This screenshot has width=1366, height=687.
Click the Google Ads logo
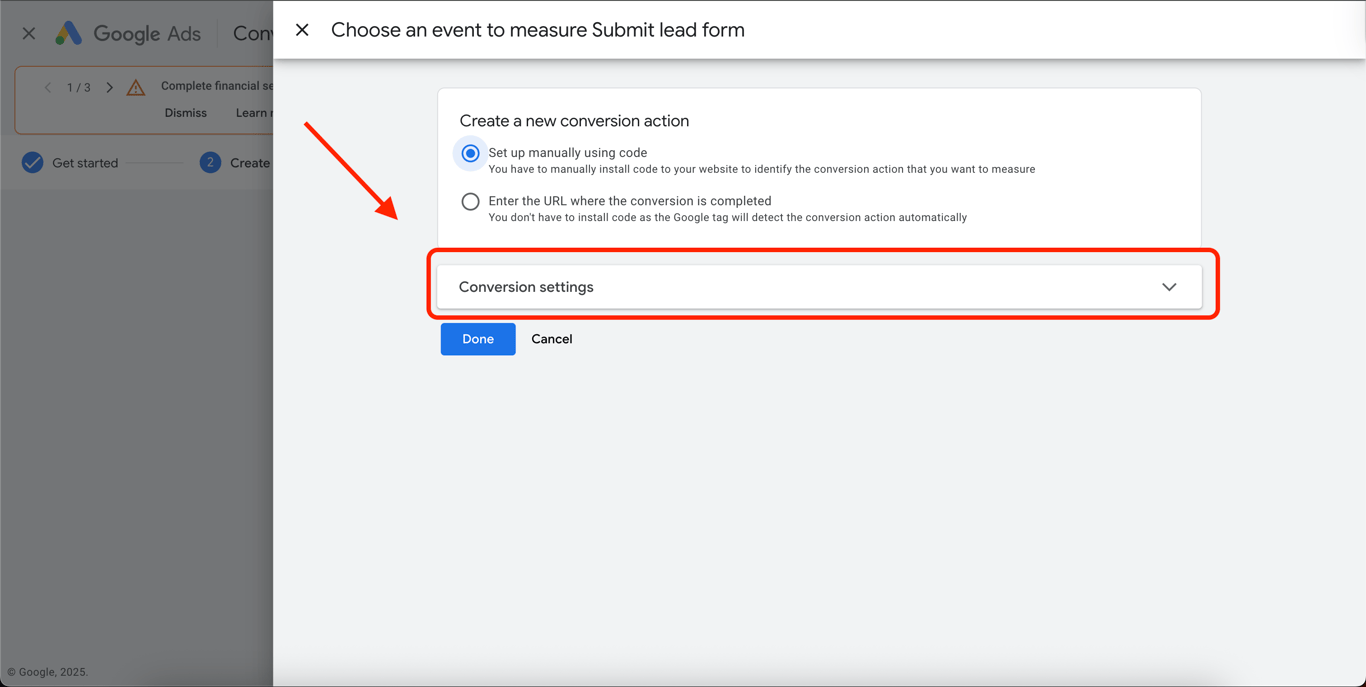(68, 33)
